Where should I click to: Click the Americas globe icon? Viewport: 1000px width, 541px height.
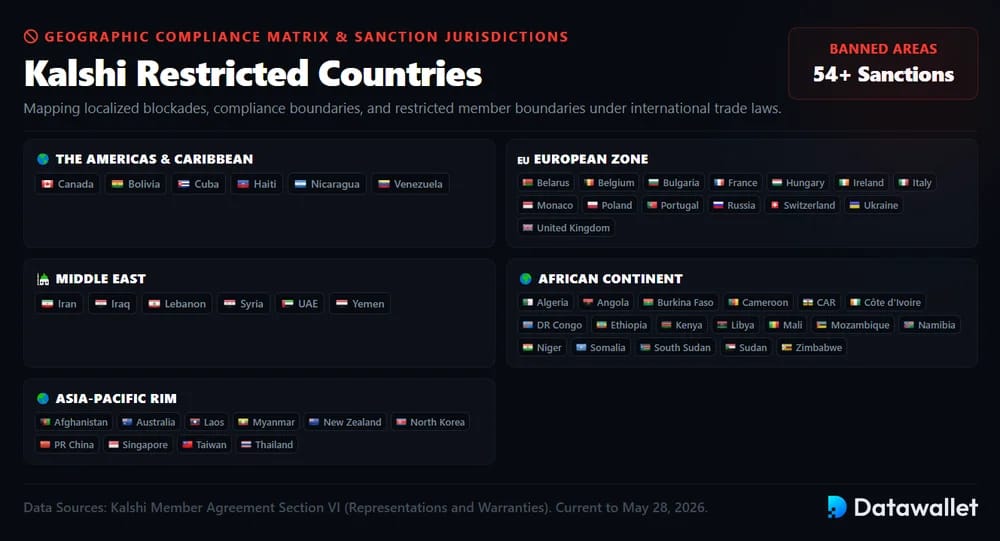coord(43,159)
